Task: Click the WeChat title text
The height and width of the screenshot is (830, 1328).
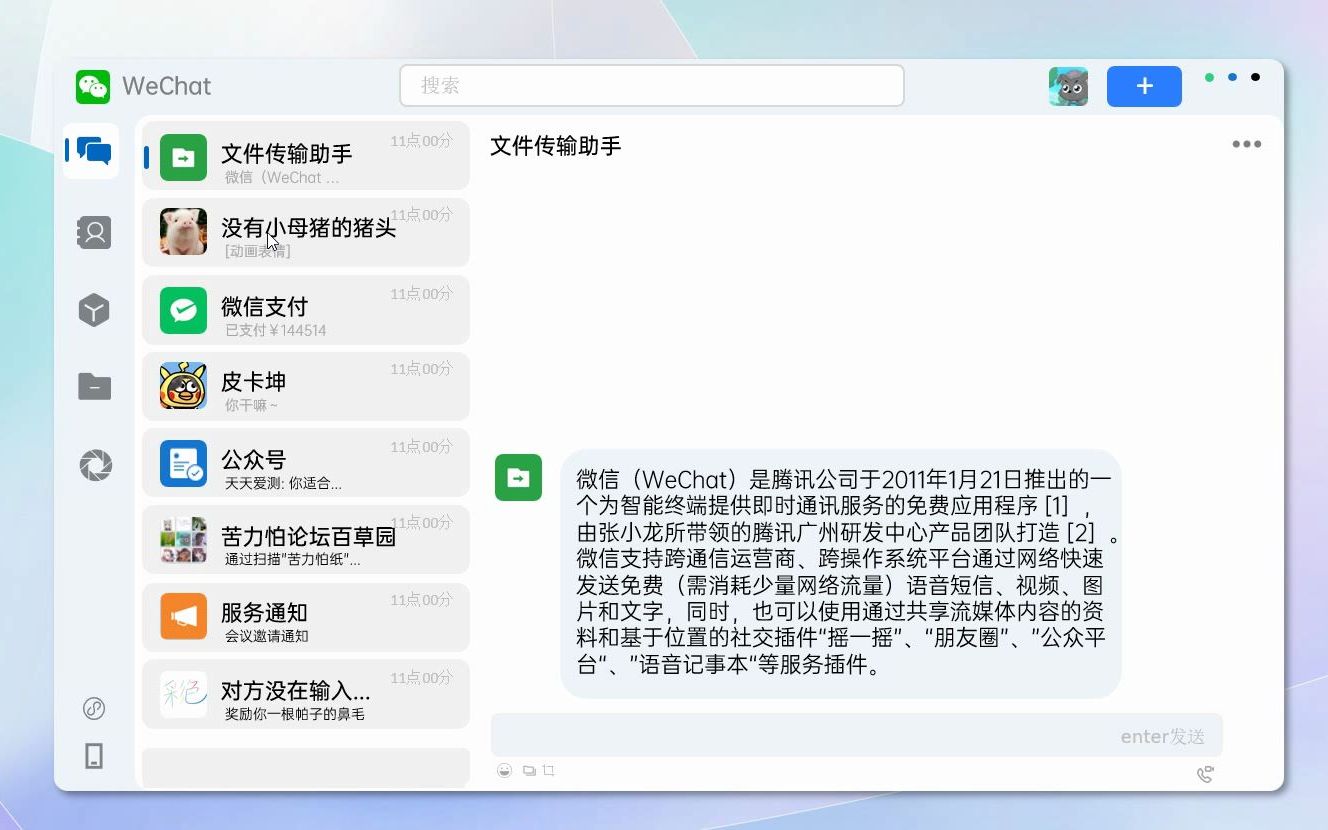Action: coord(167,86)
